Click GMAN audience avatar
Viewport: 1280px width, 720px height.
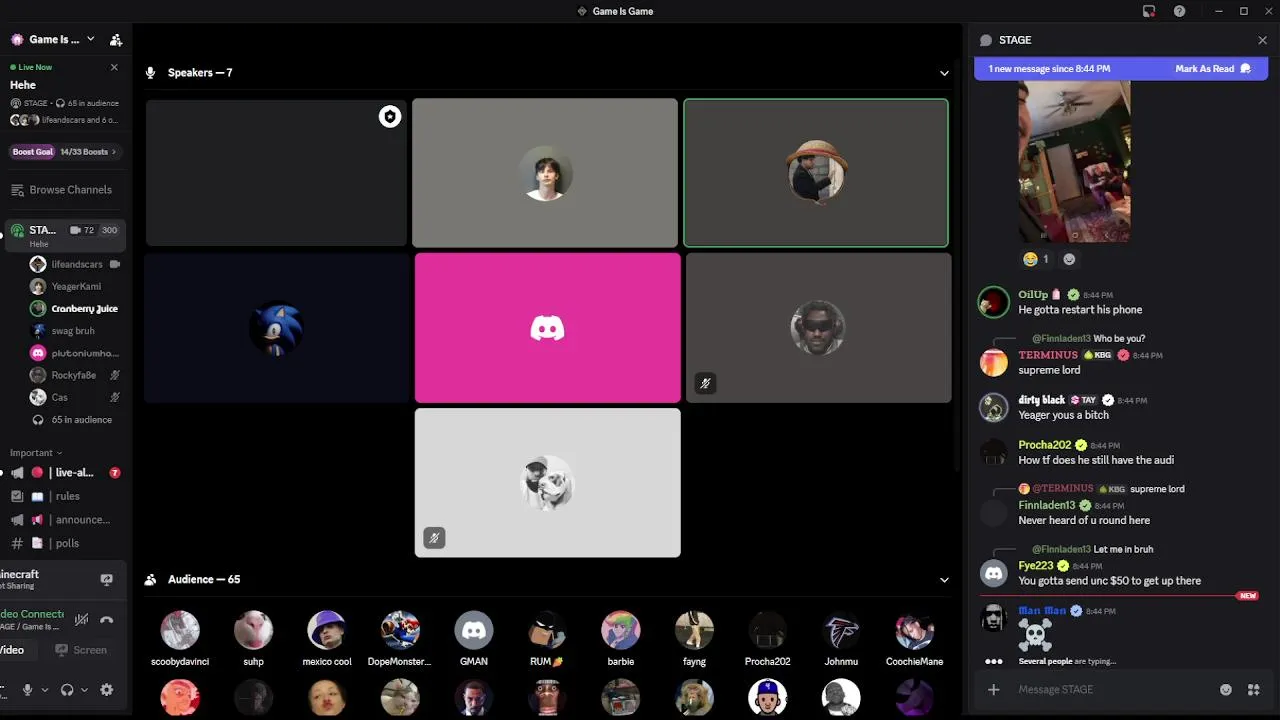(474, 631)
